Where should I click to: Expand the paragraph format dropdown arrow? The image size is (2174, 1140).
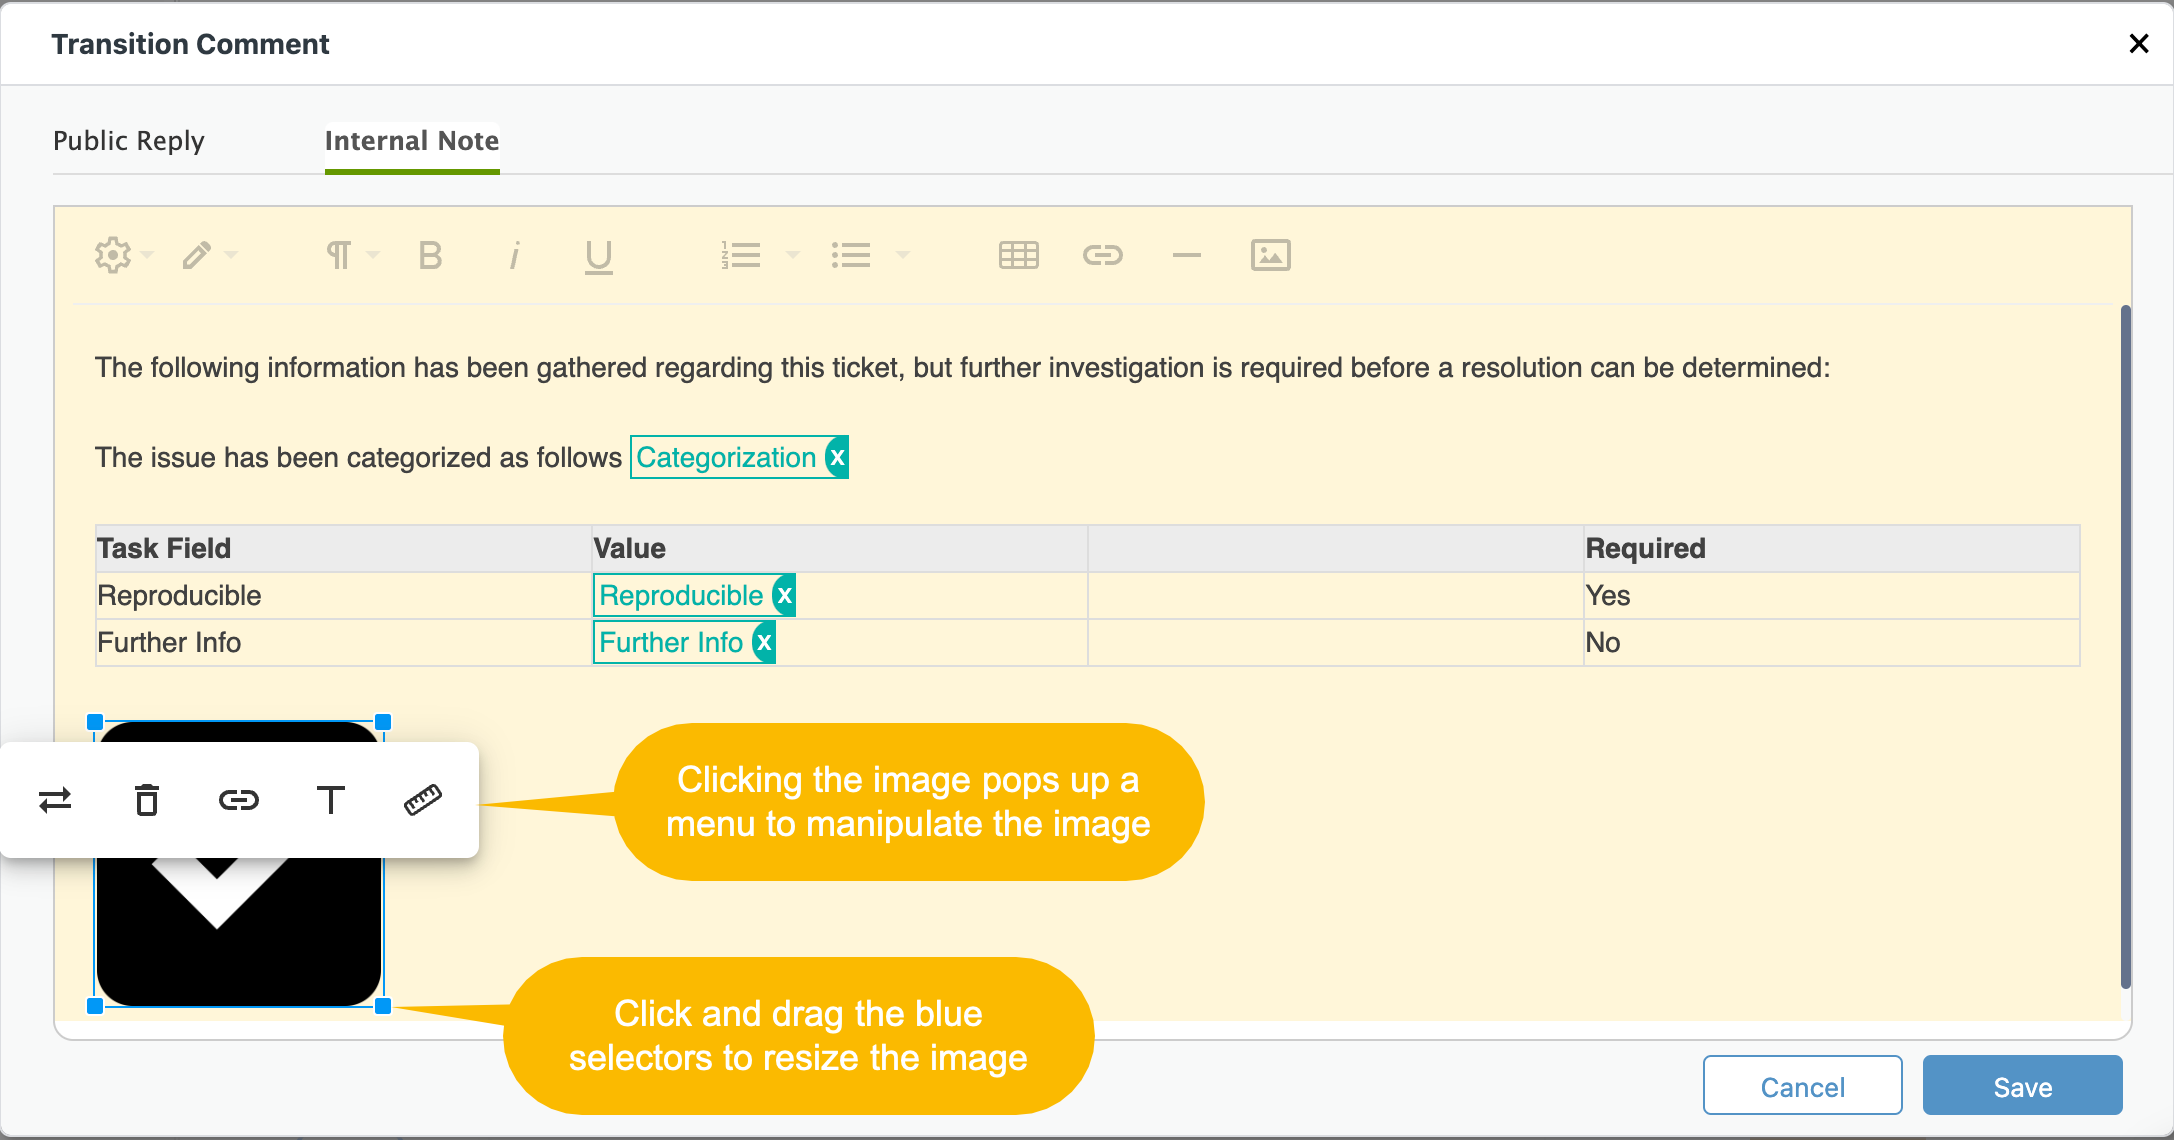point(374,255)
